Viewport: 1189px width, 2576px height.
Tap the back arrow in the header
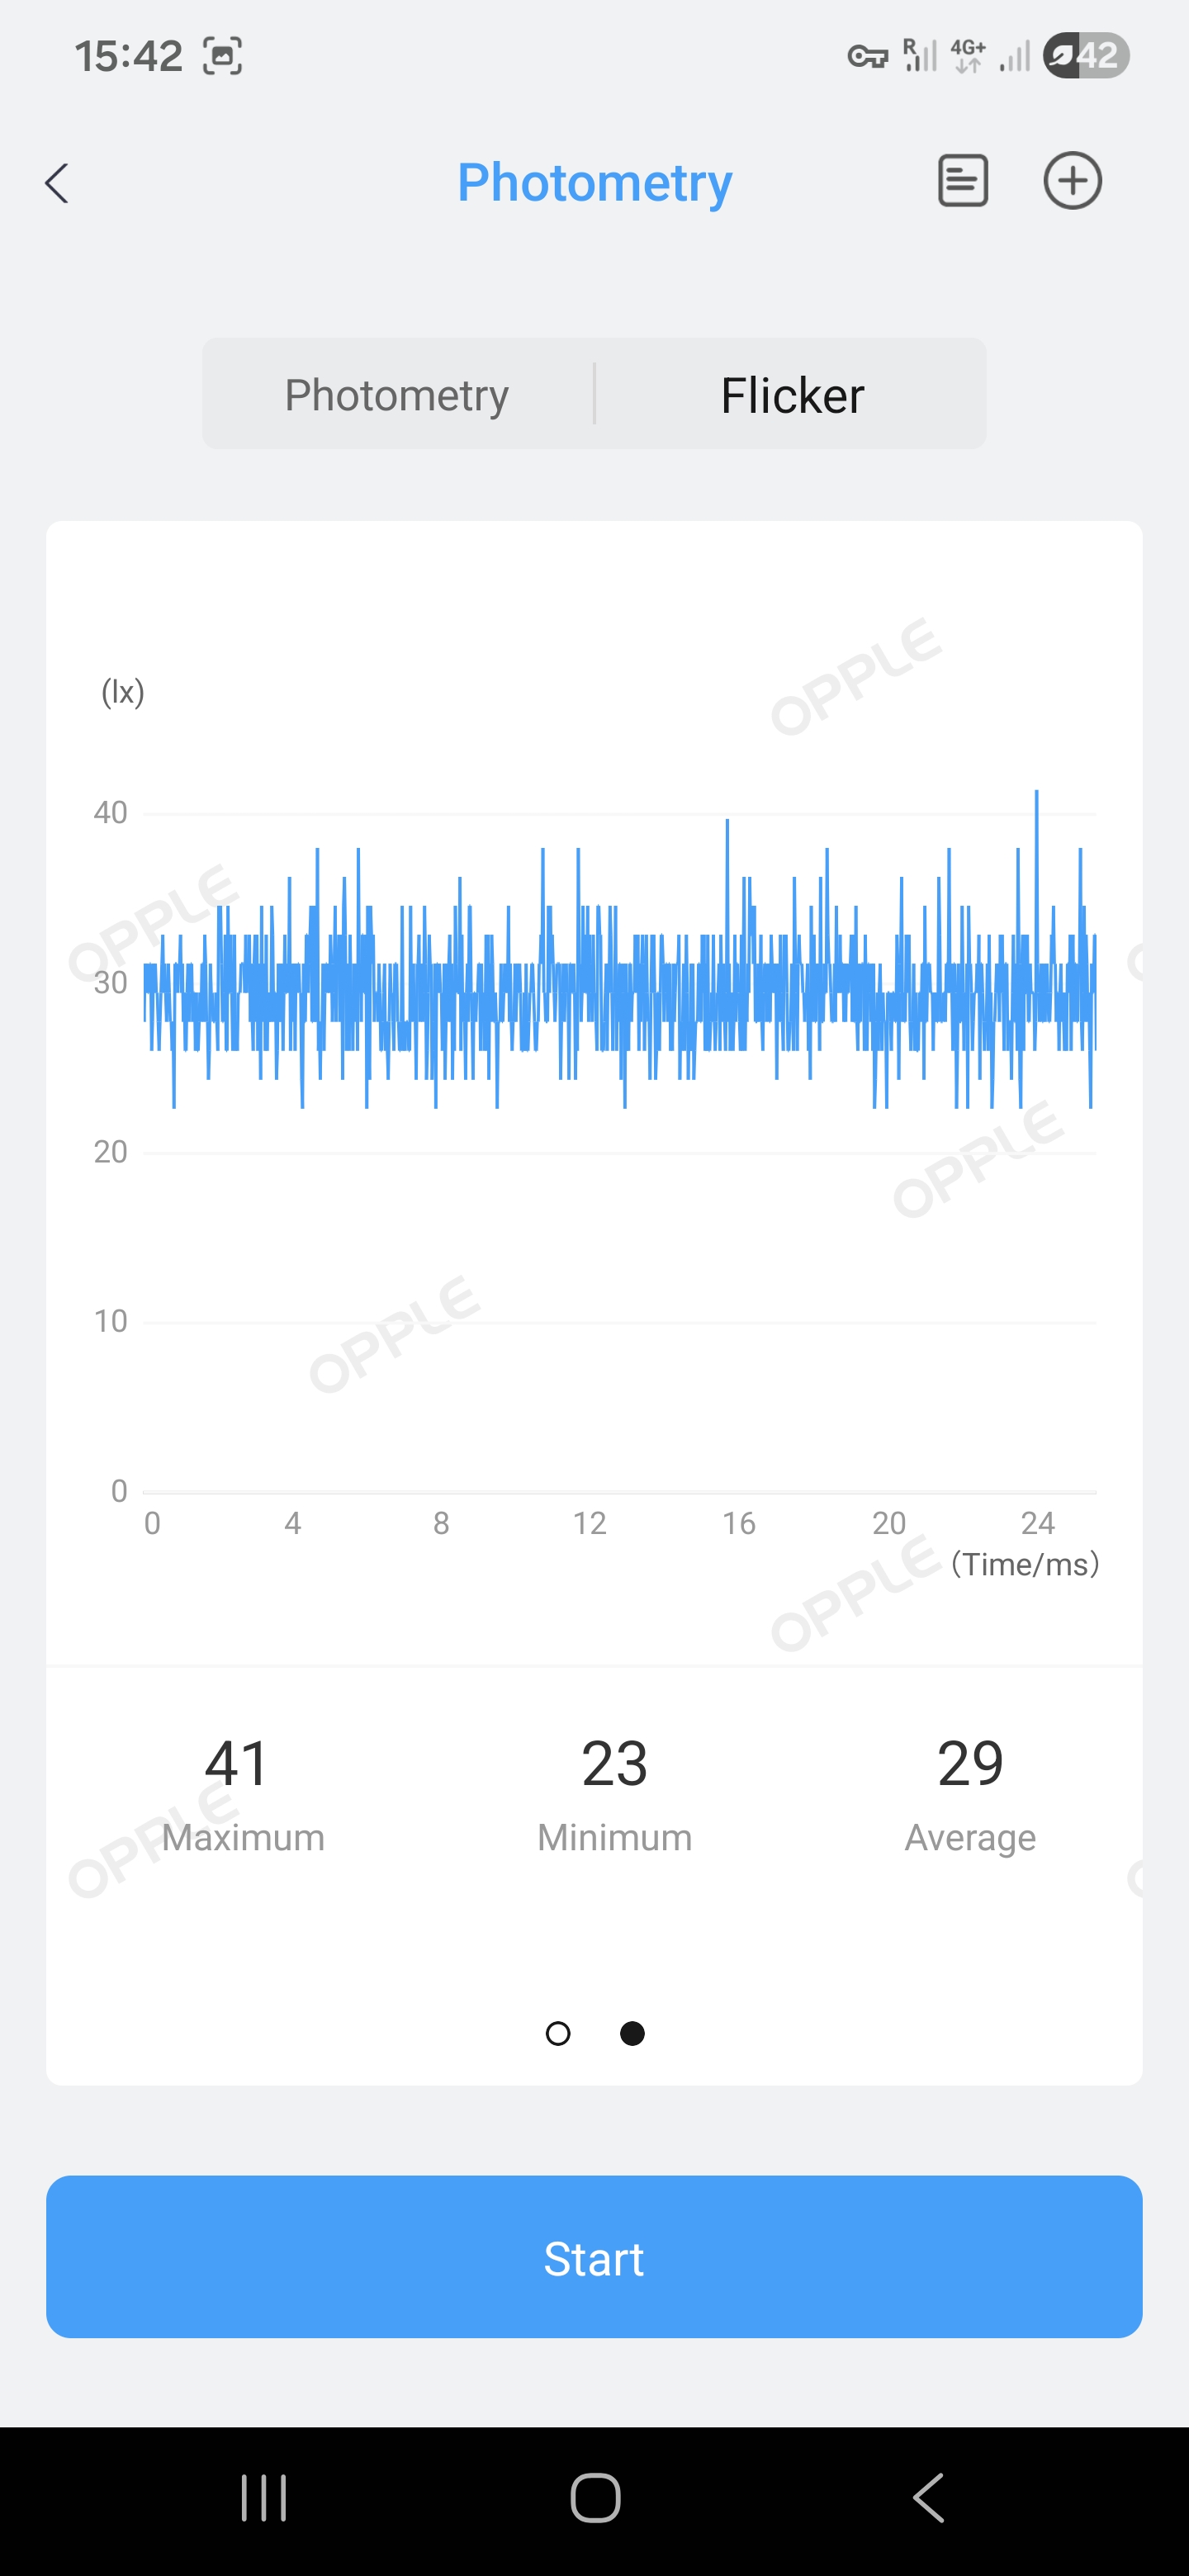[57, 183]
